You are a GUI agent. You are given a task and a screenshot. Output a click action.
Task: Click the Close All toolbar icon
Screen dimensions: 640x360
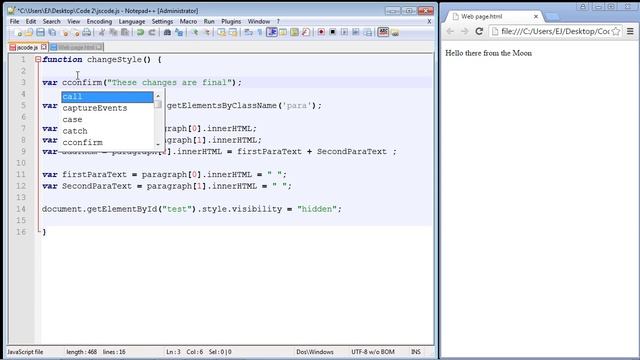[x=76, y=32]
